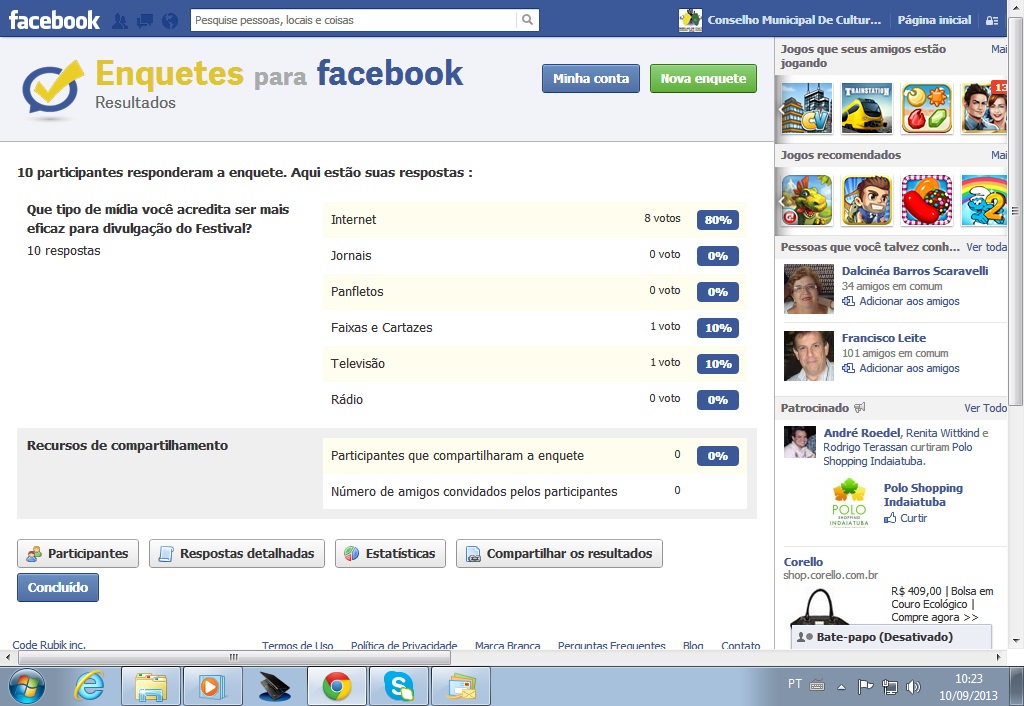The image size is (1024, 706).
Task: Click the Facebook search input field
Action: click(353, 20)
